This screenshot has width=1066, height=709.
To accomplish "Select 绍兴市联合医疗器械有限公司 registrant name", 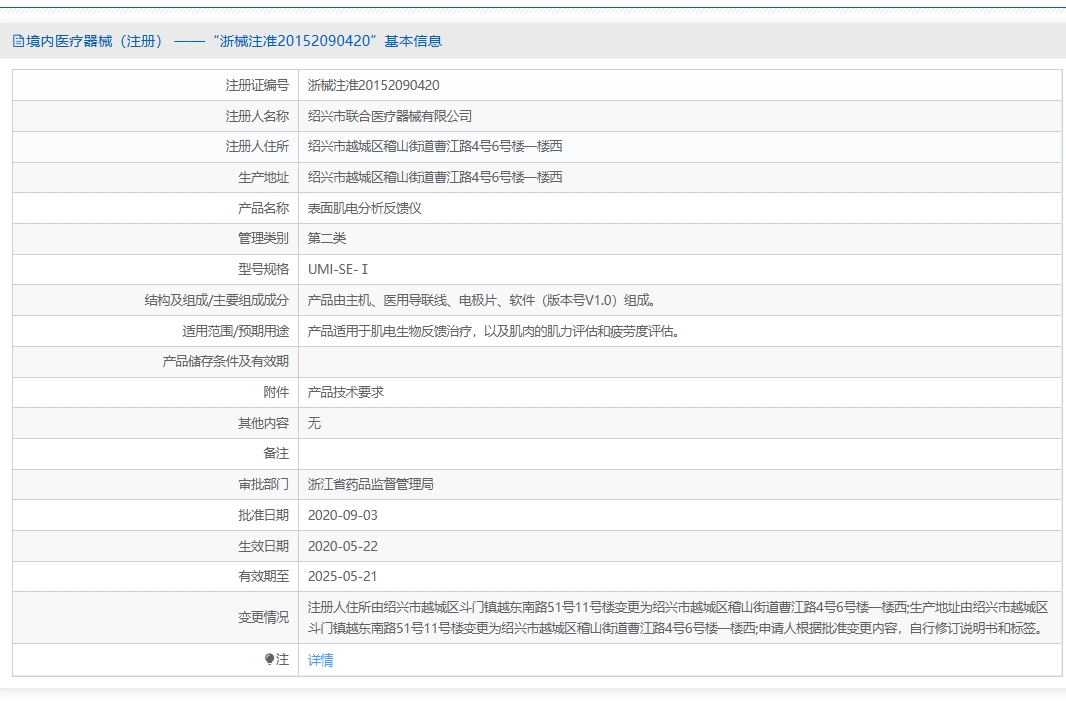I will [390, 116].
